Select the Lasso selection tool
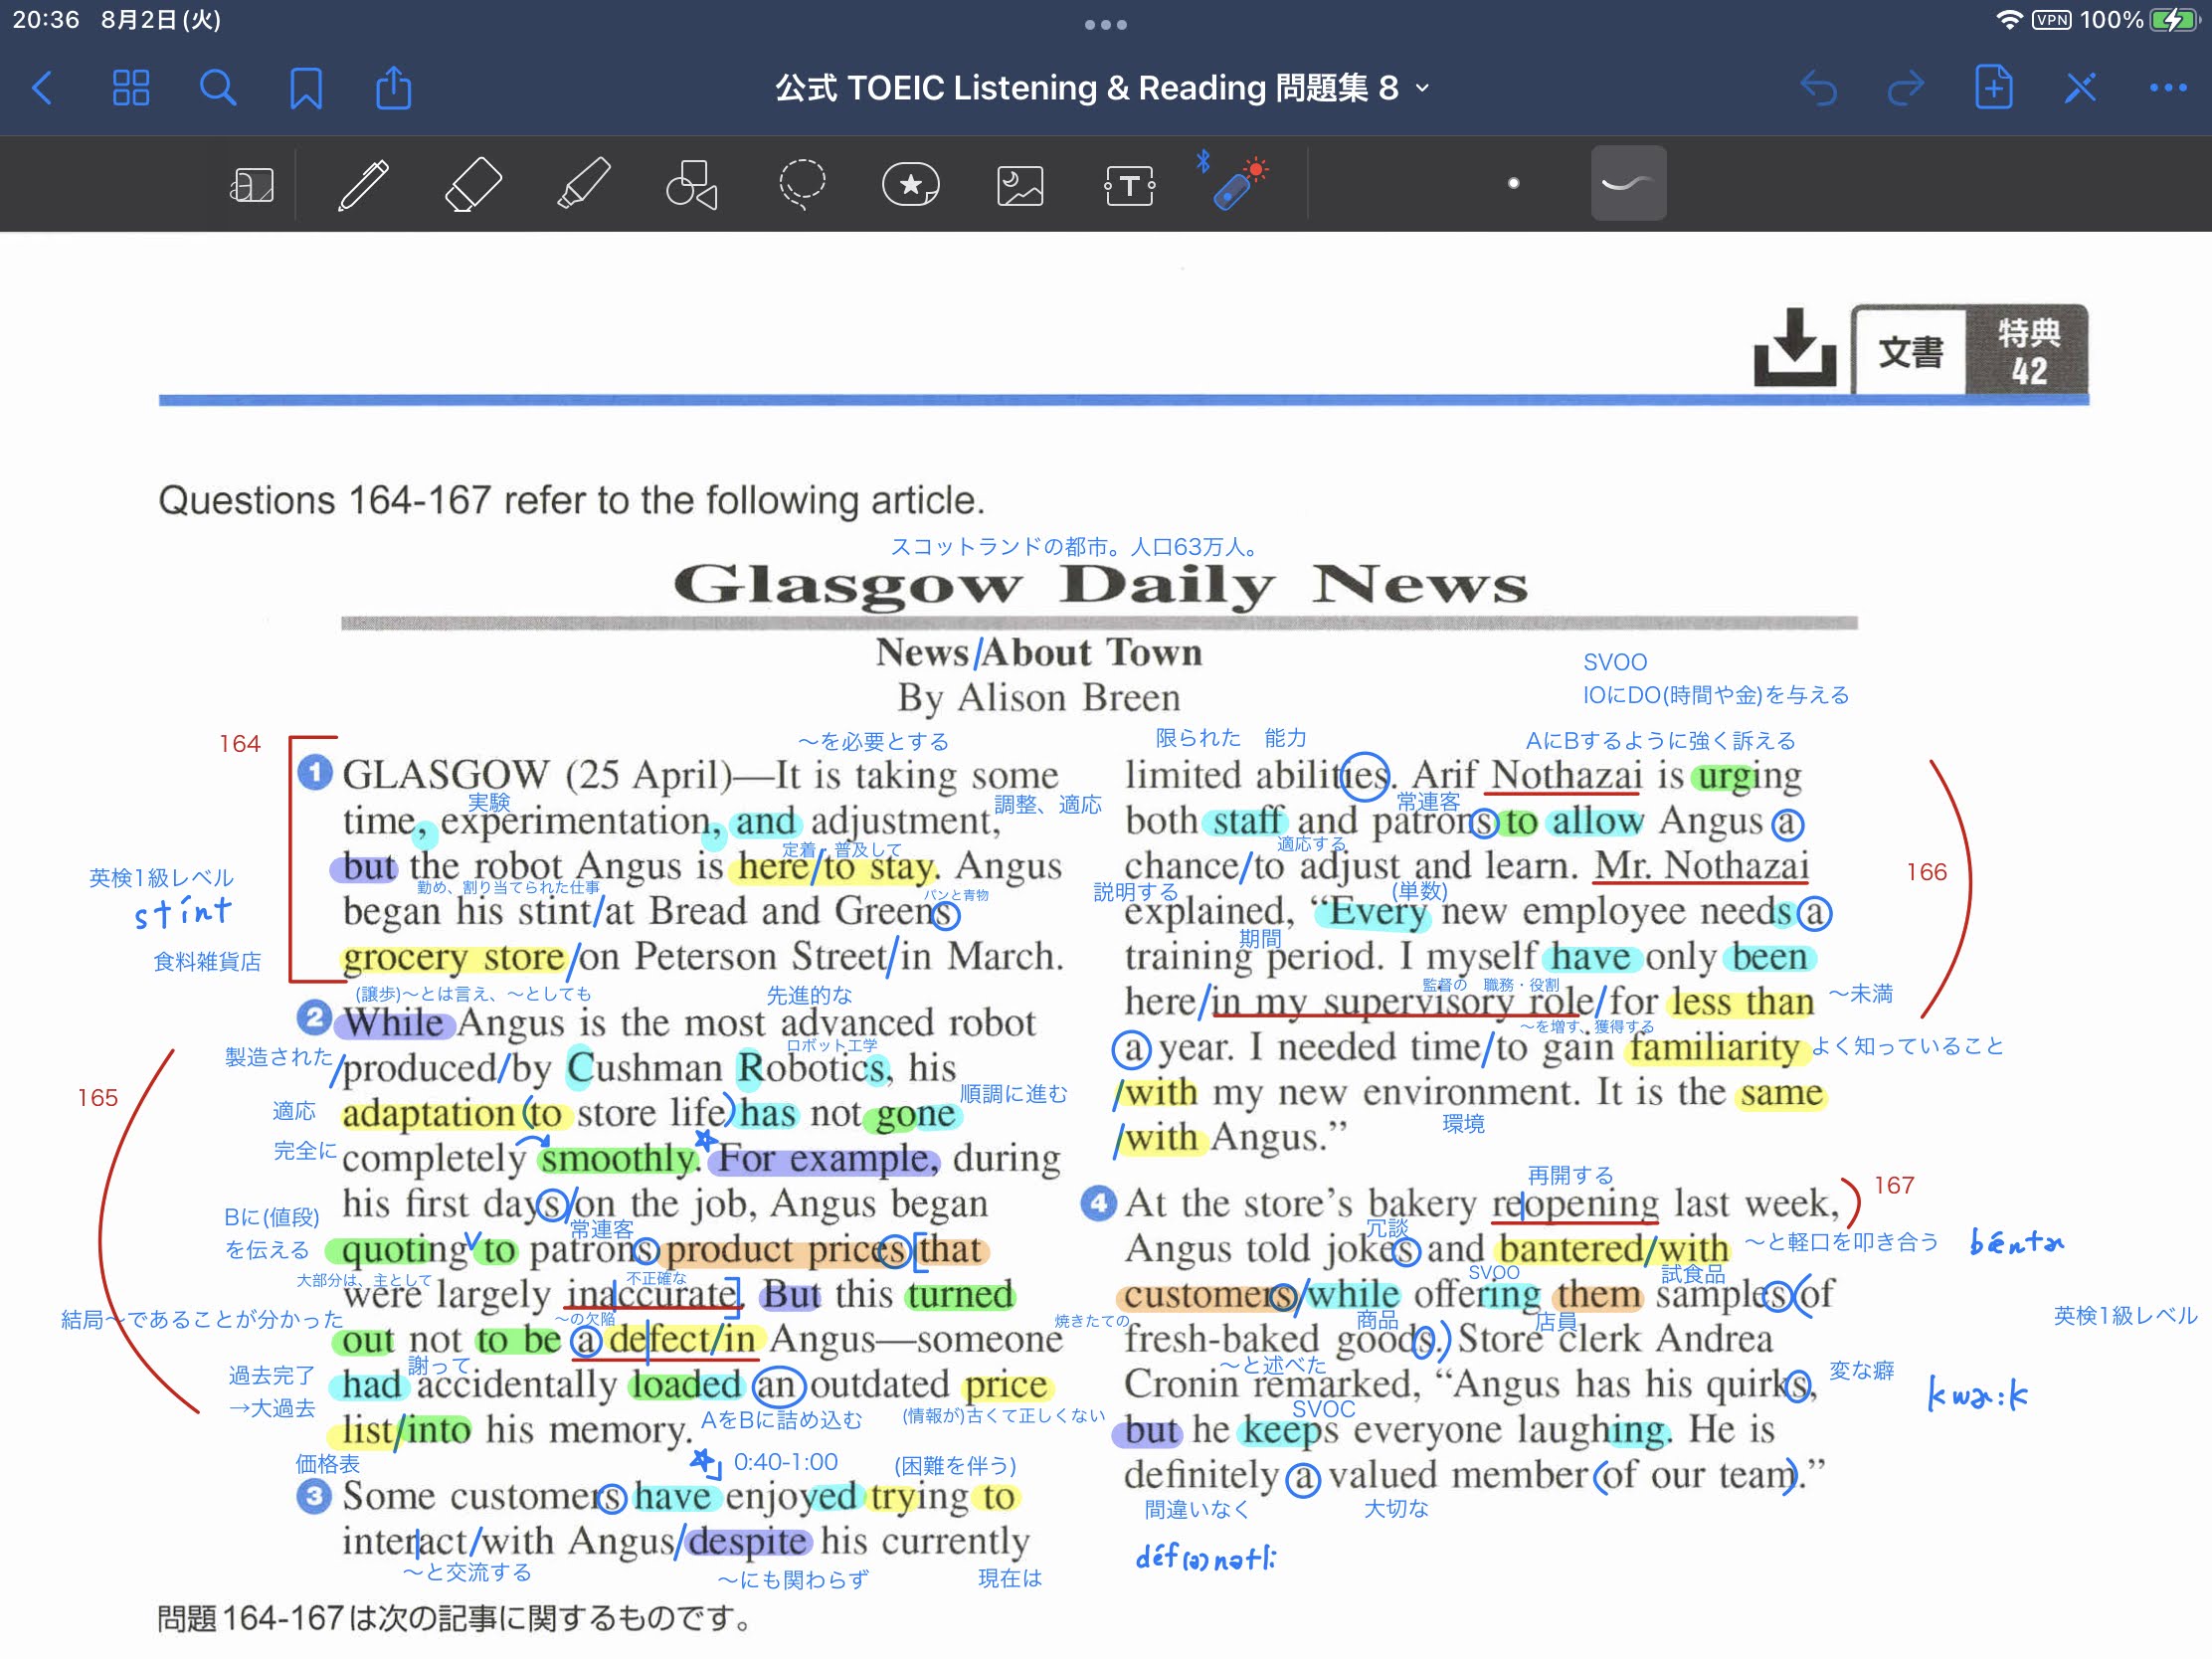This screenshot has width=2212, height=1659. (x=802, y=185)
